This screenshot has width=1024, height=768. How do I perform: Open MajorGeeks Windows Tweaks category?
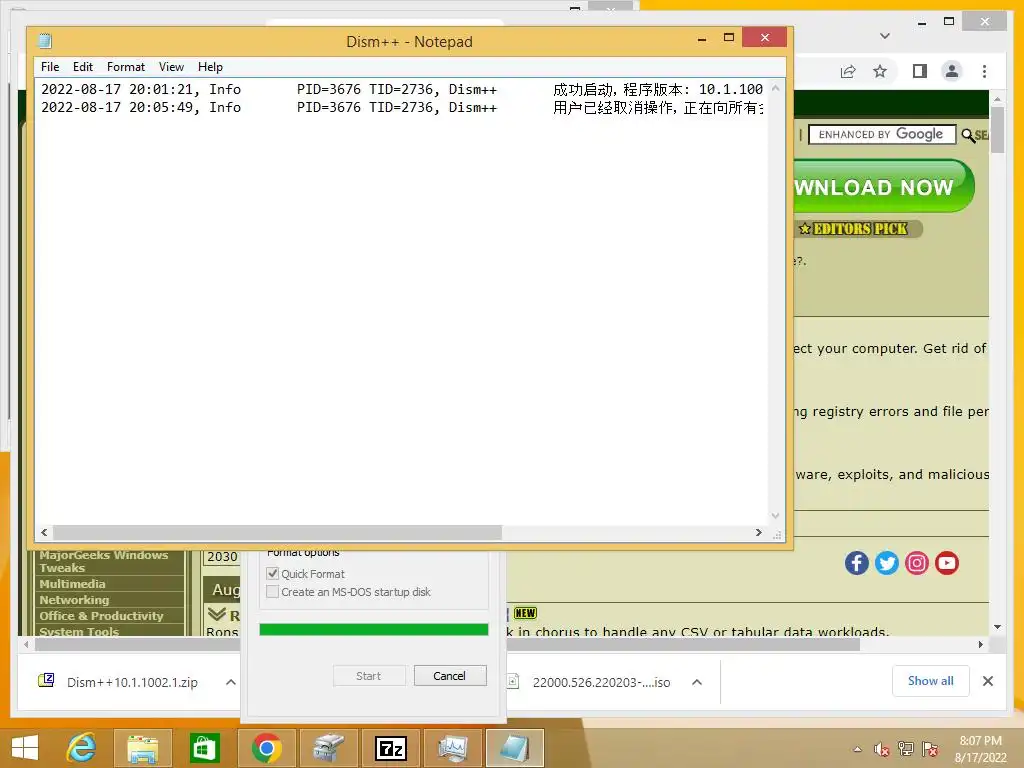point(104,561)
